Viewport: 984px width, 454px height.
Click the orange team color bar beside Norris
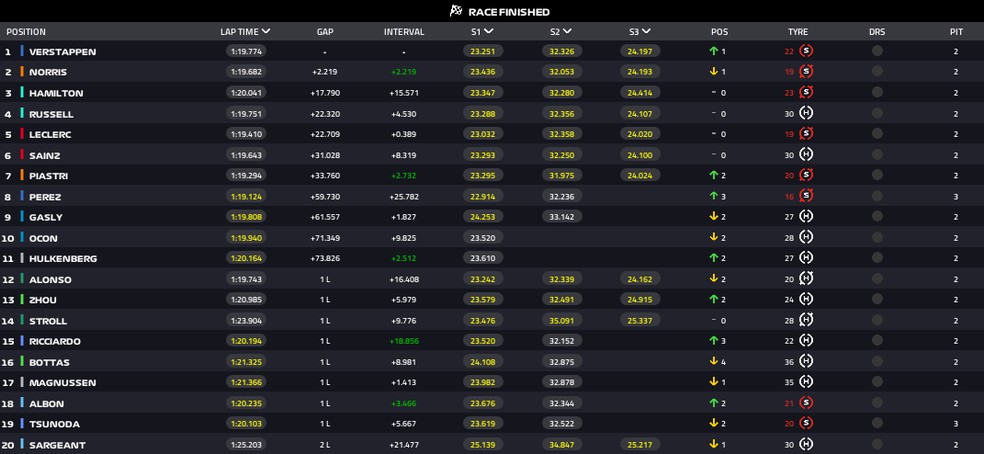pos(21,72)
